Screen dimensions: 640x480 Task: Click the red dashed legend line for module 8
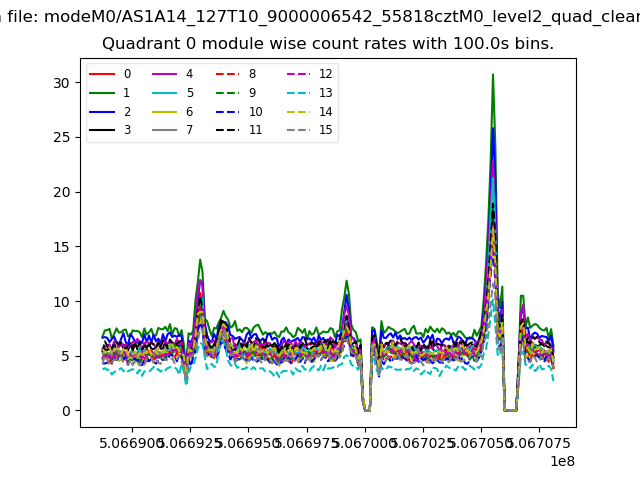pyautogui.click(x=228, y=74)
